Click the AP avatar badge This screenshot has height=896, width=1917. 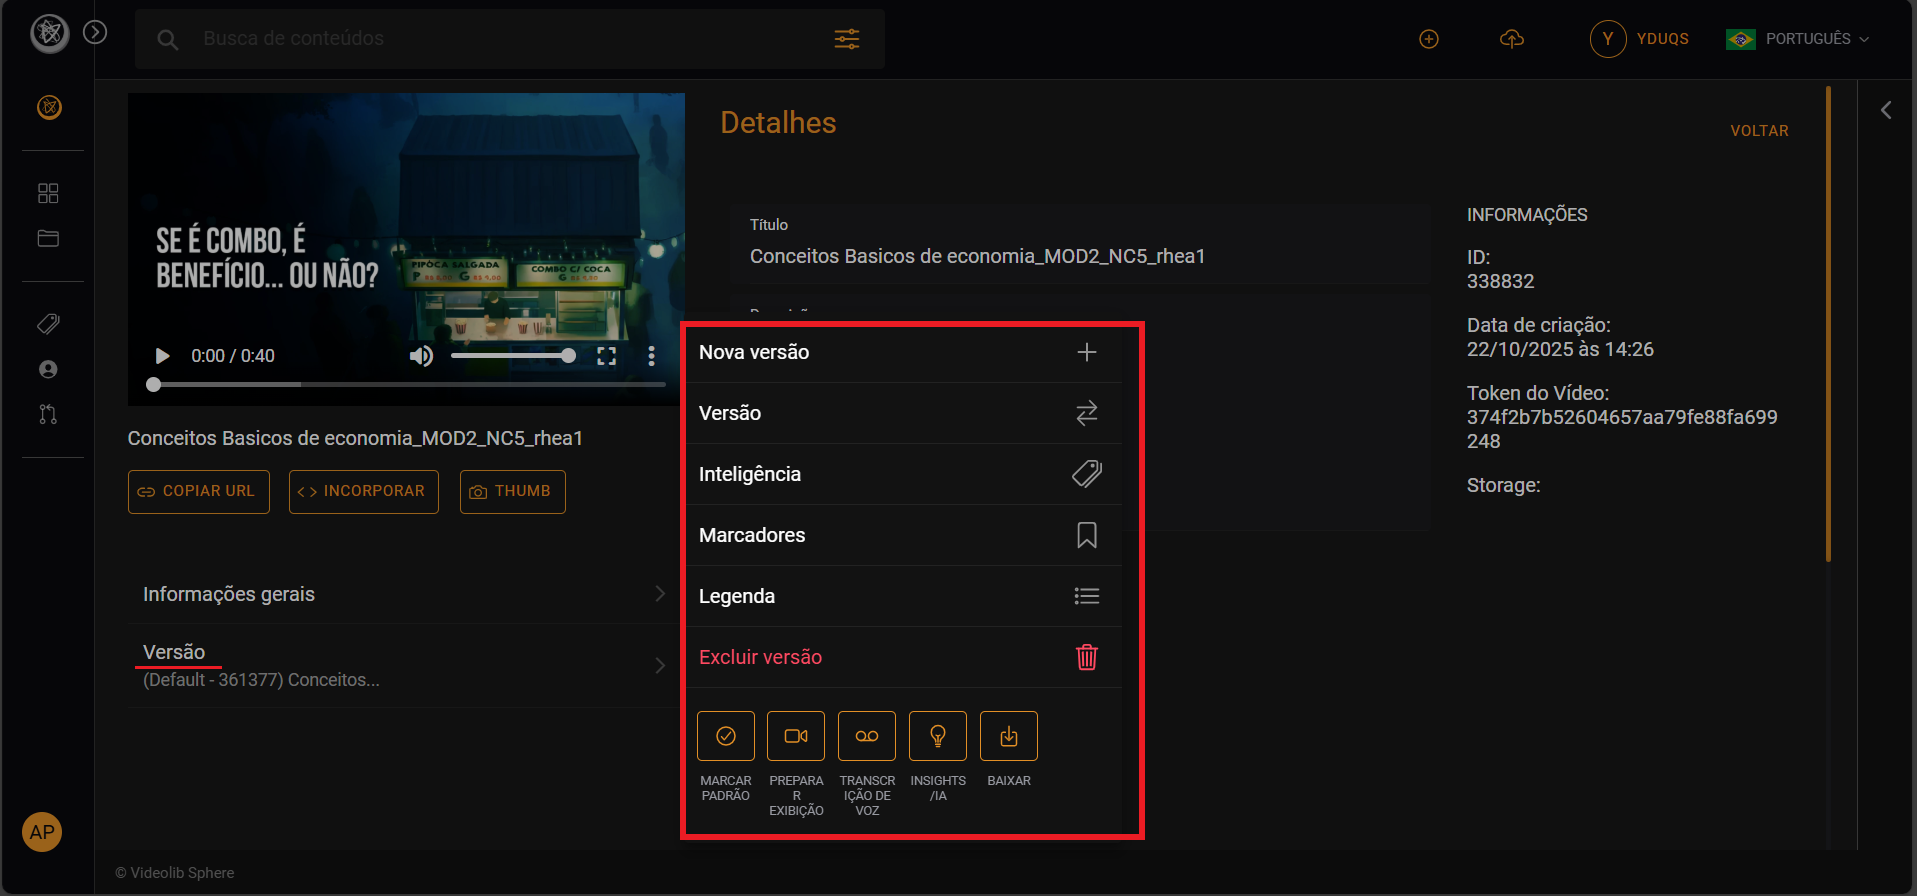tap(42, 832)
